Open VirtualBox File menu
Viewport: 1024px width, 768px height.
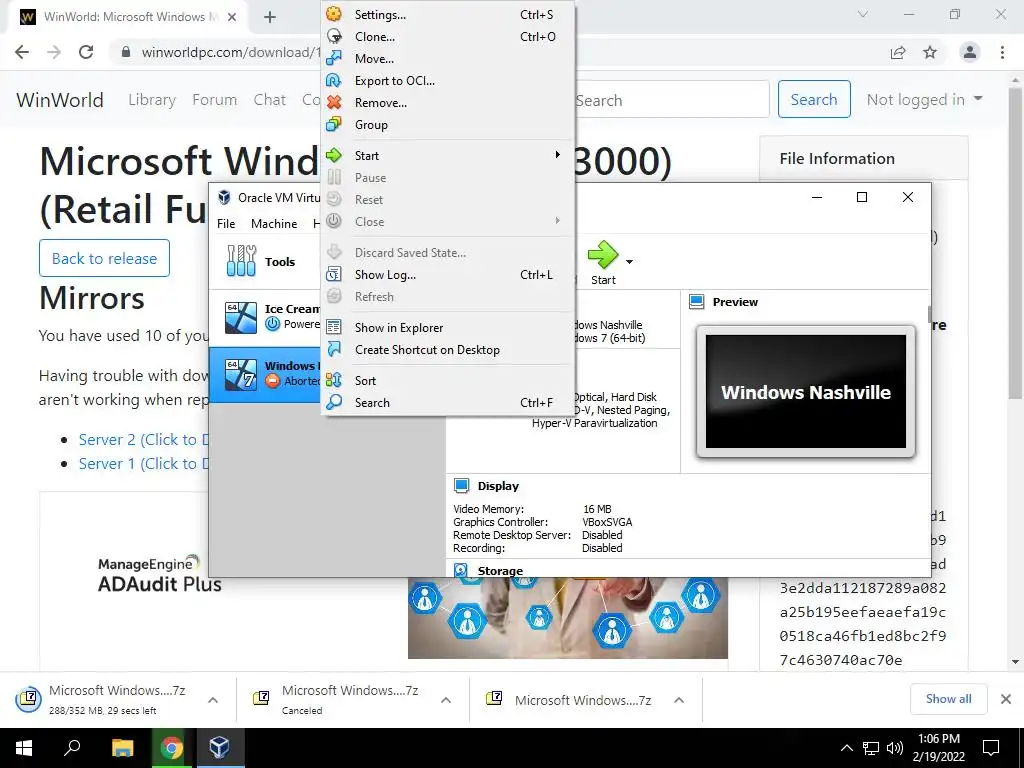226,223
